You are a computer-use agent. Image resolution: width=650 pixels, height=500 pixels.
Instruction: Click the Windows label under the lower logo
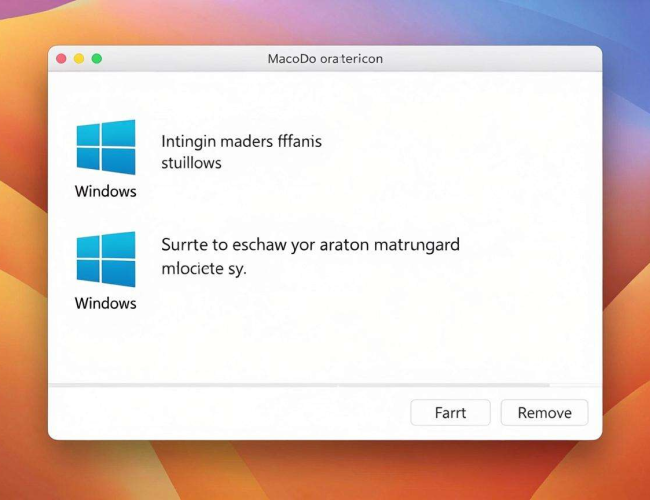pyautogui.click(x=106, y=303)
